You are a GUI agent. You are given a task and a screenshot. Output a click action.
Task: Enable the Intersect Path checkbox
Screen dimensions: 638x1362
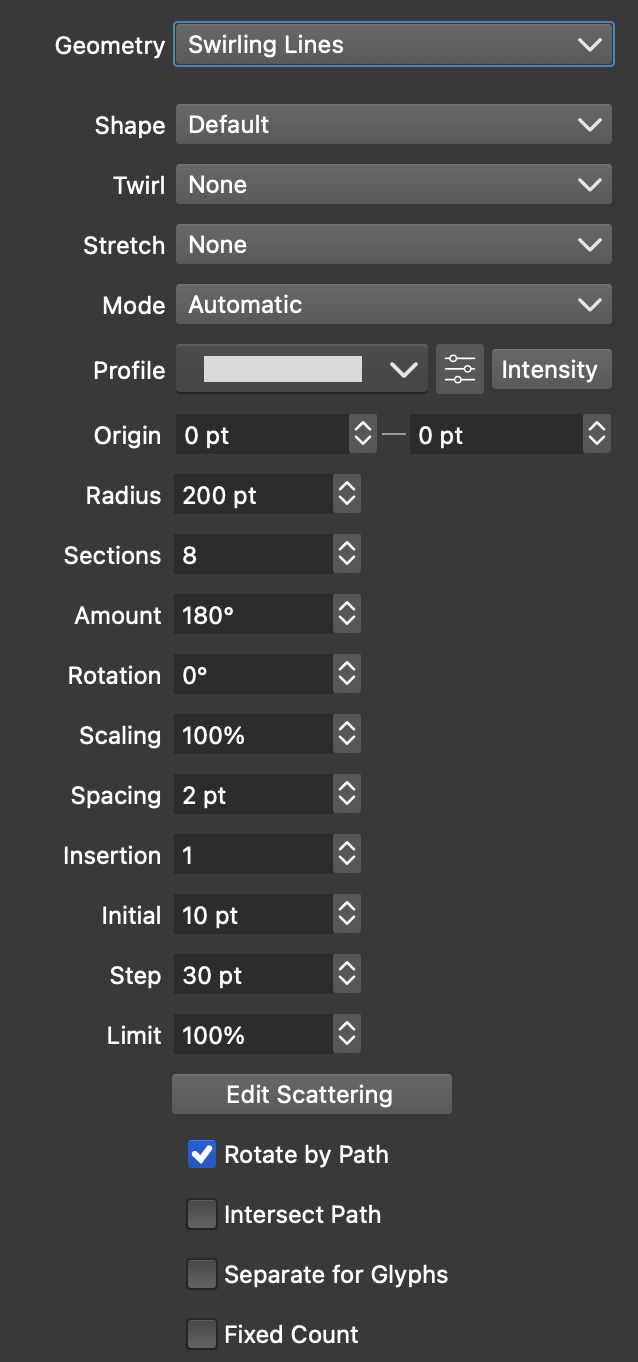click(x=202, y=1215)
